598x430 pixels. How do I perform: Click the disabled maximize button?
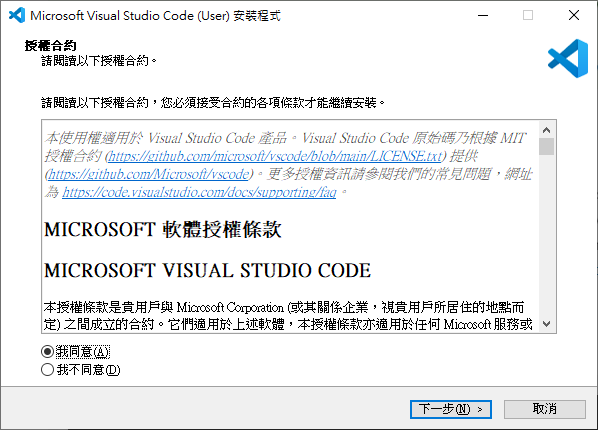point(528,15)
